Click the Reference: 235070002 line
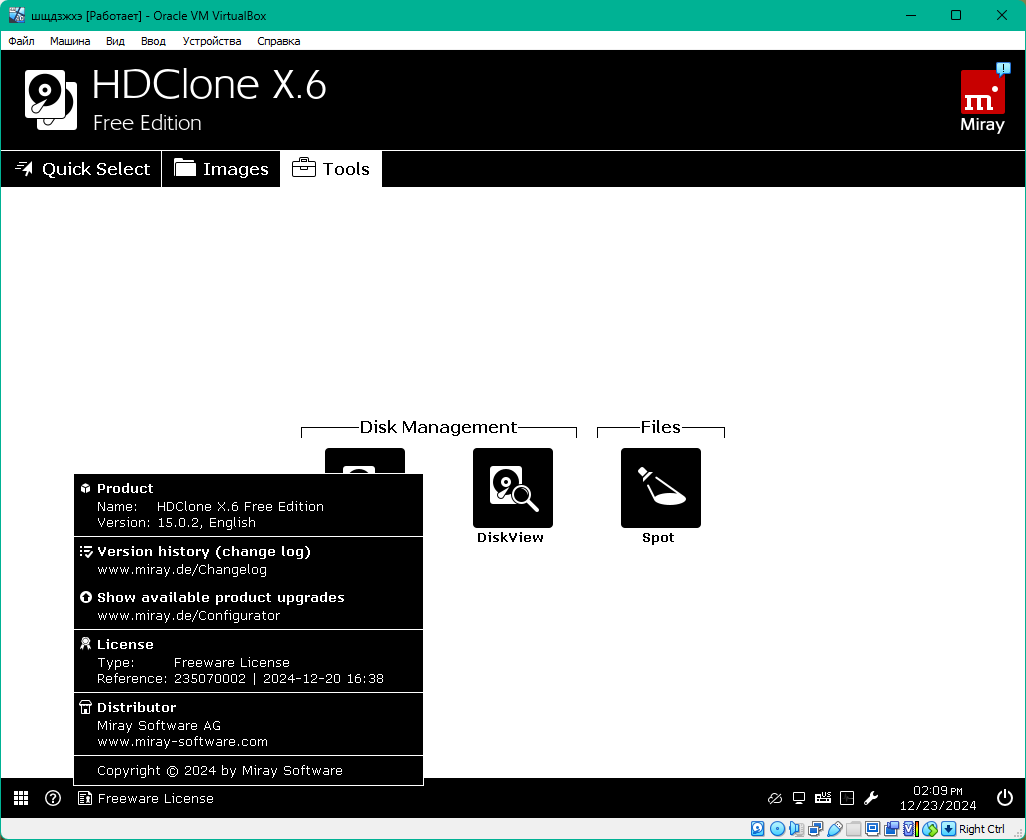The image size is (1026, 840). point(240,678)
